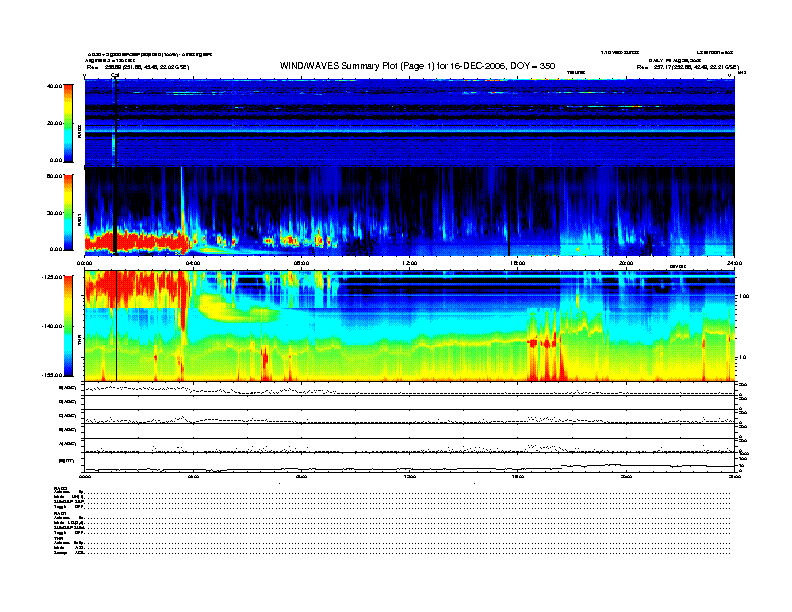
Task: Click the WIND/WAVES Summary Plot title
Action: [417, 66]
